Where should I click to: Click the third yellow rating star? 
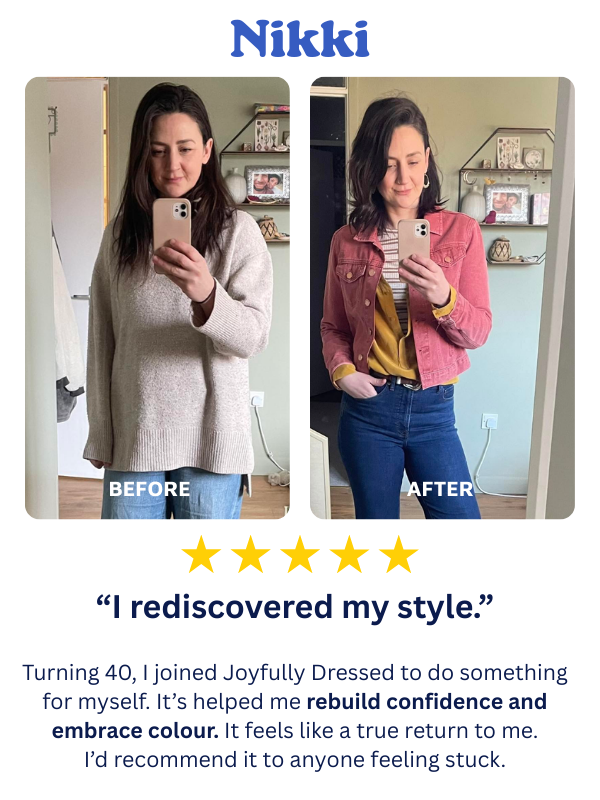click(300, 554)
